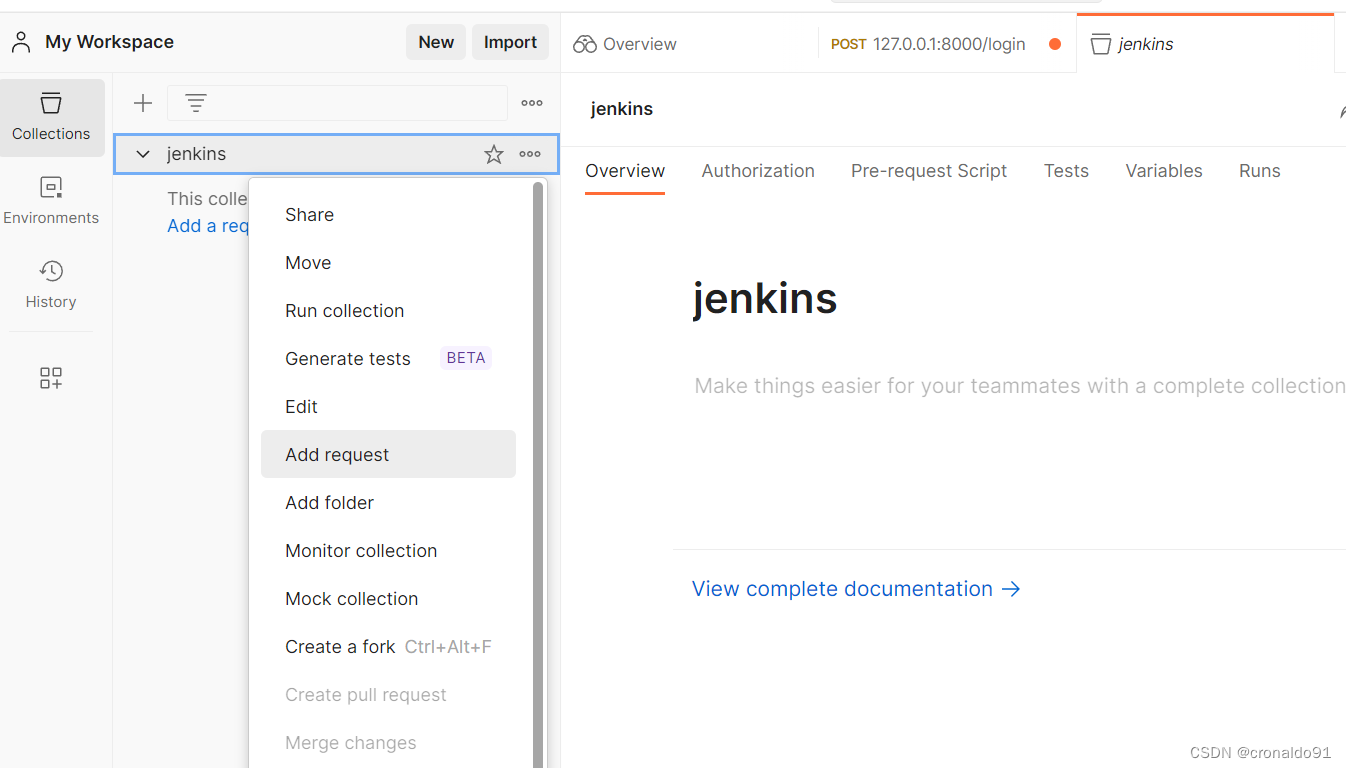Screen dimensions: 1346x768
Task: Click View complete documentation link
Action: click(x=856, y=589)
